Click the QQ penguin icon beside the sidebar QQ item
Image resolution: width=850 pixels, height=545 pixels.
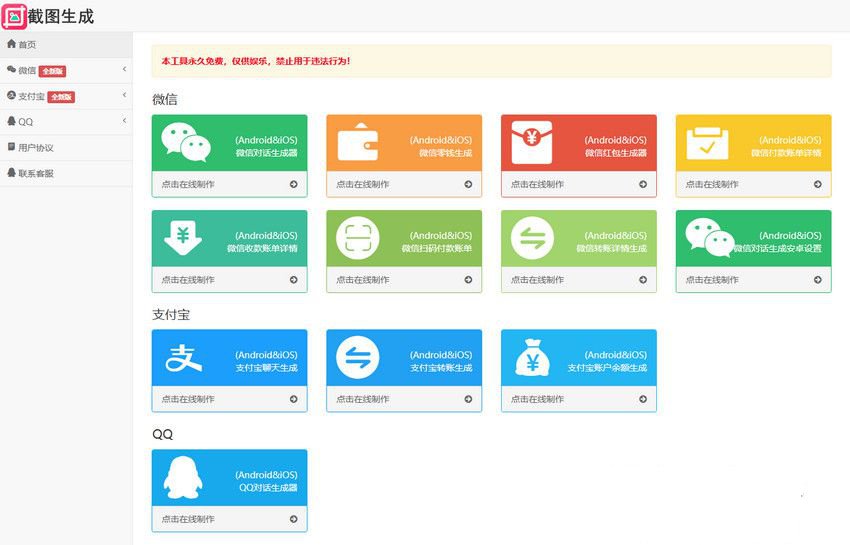11,121
